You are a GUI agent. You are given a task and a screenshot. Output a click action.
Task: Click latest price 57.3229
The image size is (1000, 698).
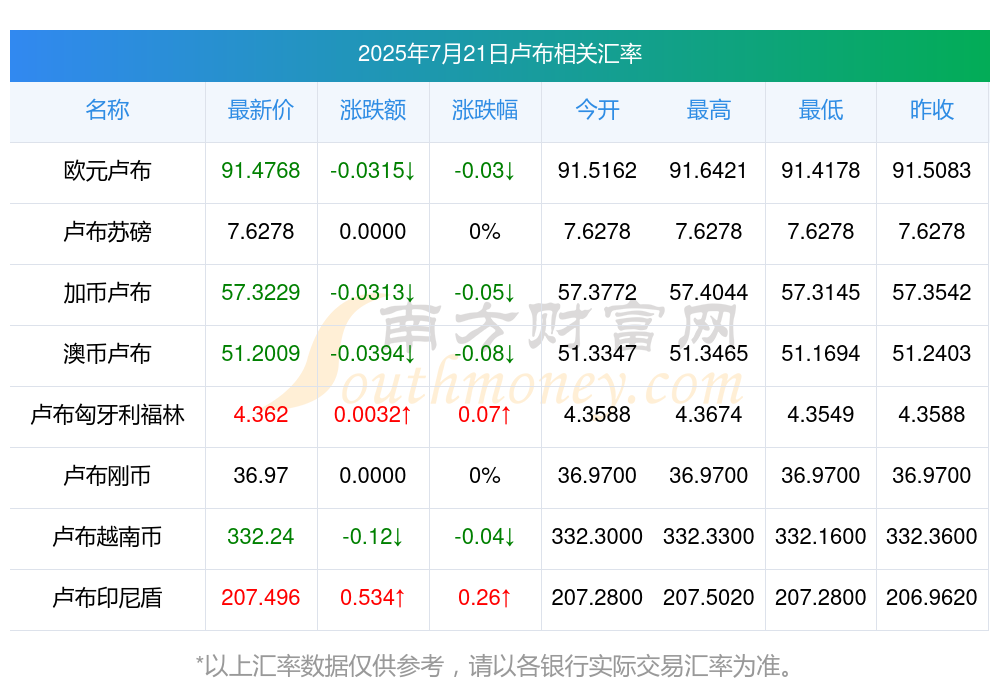(261, 292)
